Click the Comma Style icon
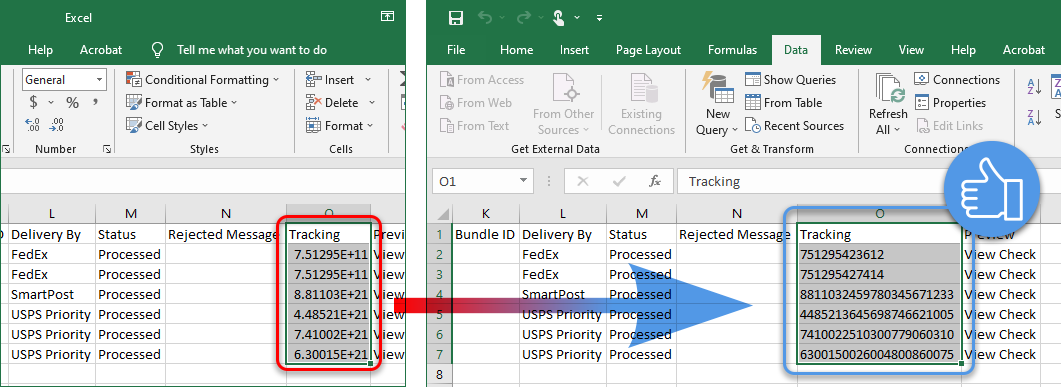1061x387 pixels. [95, 101]
